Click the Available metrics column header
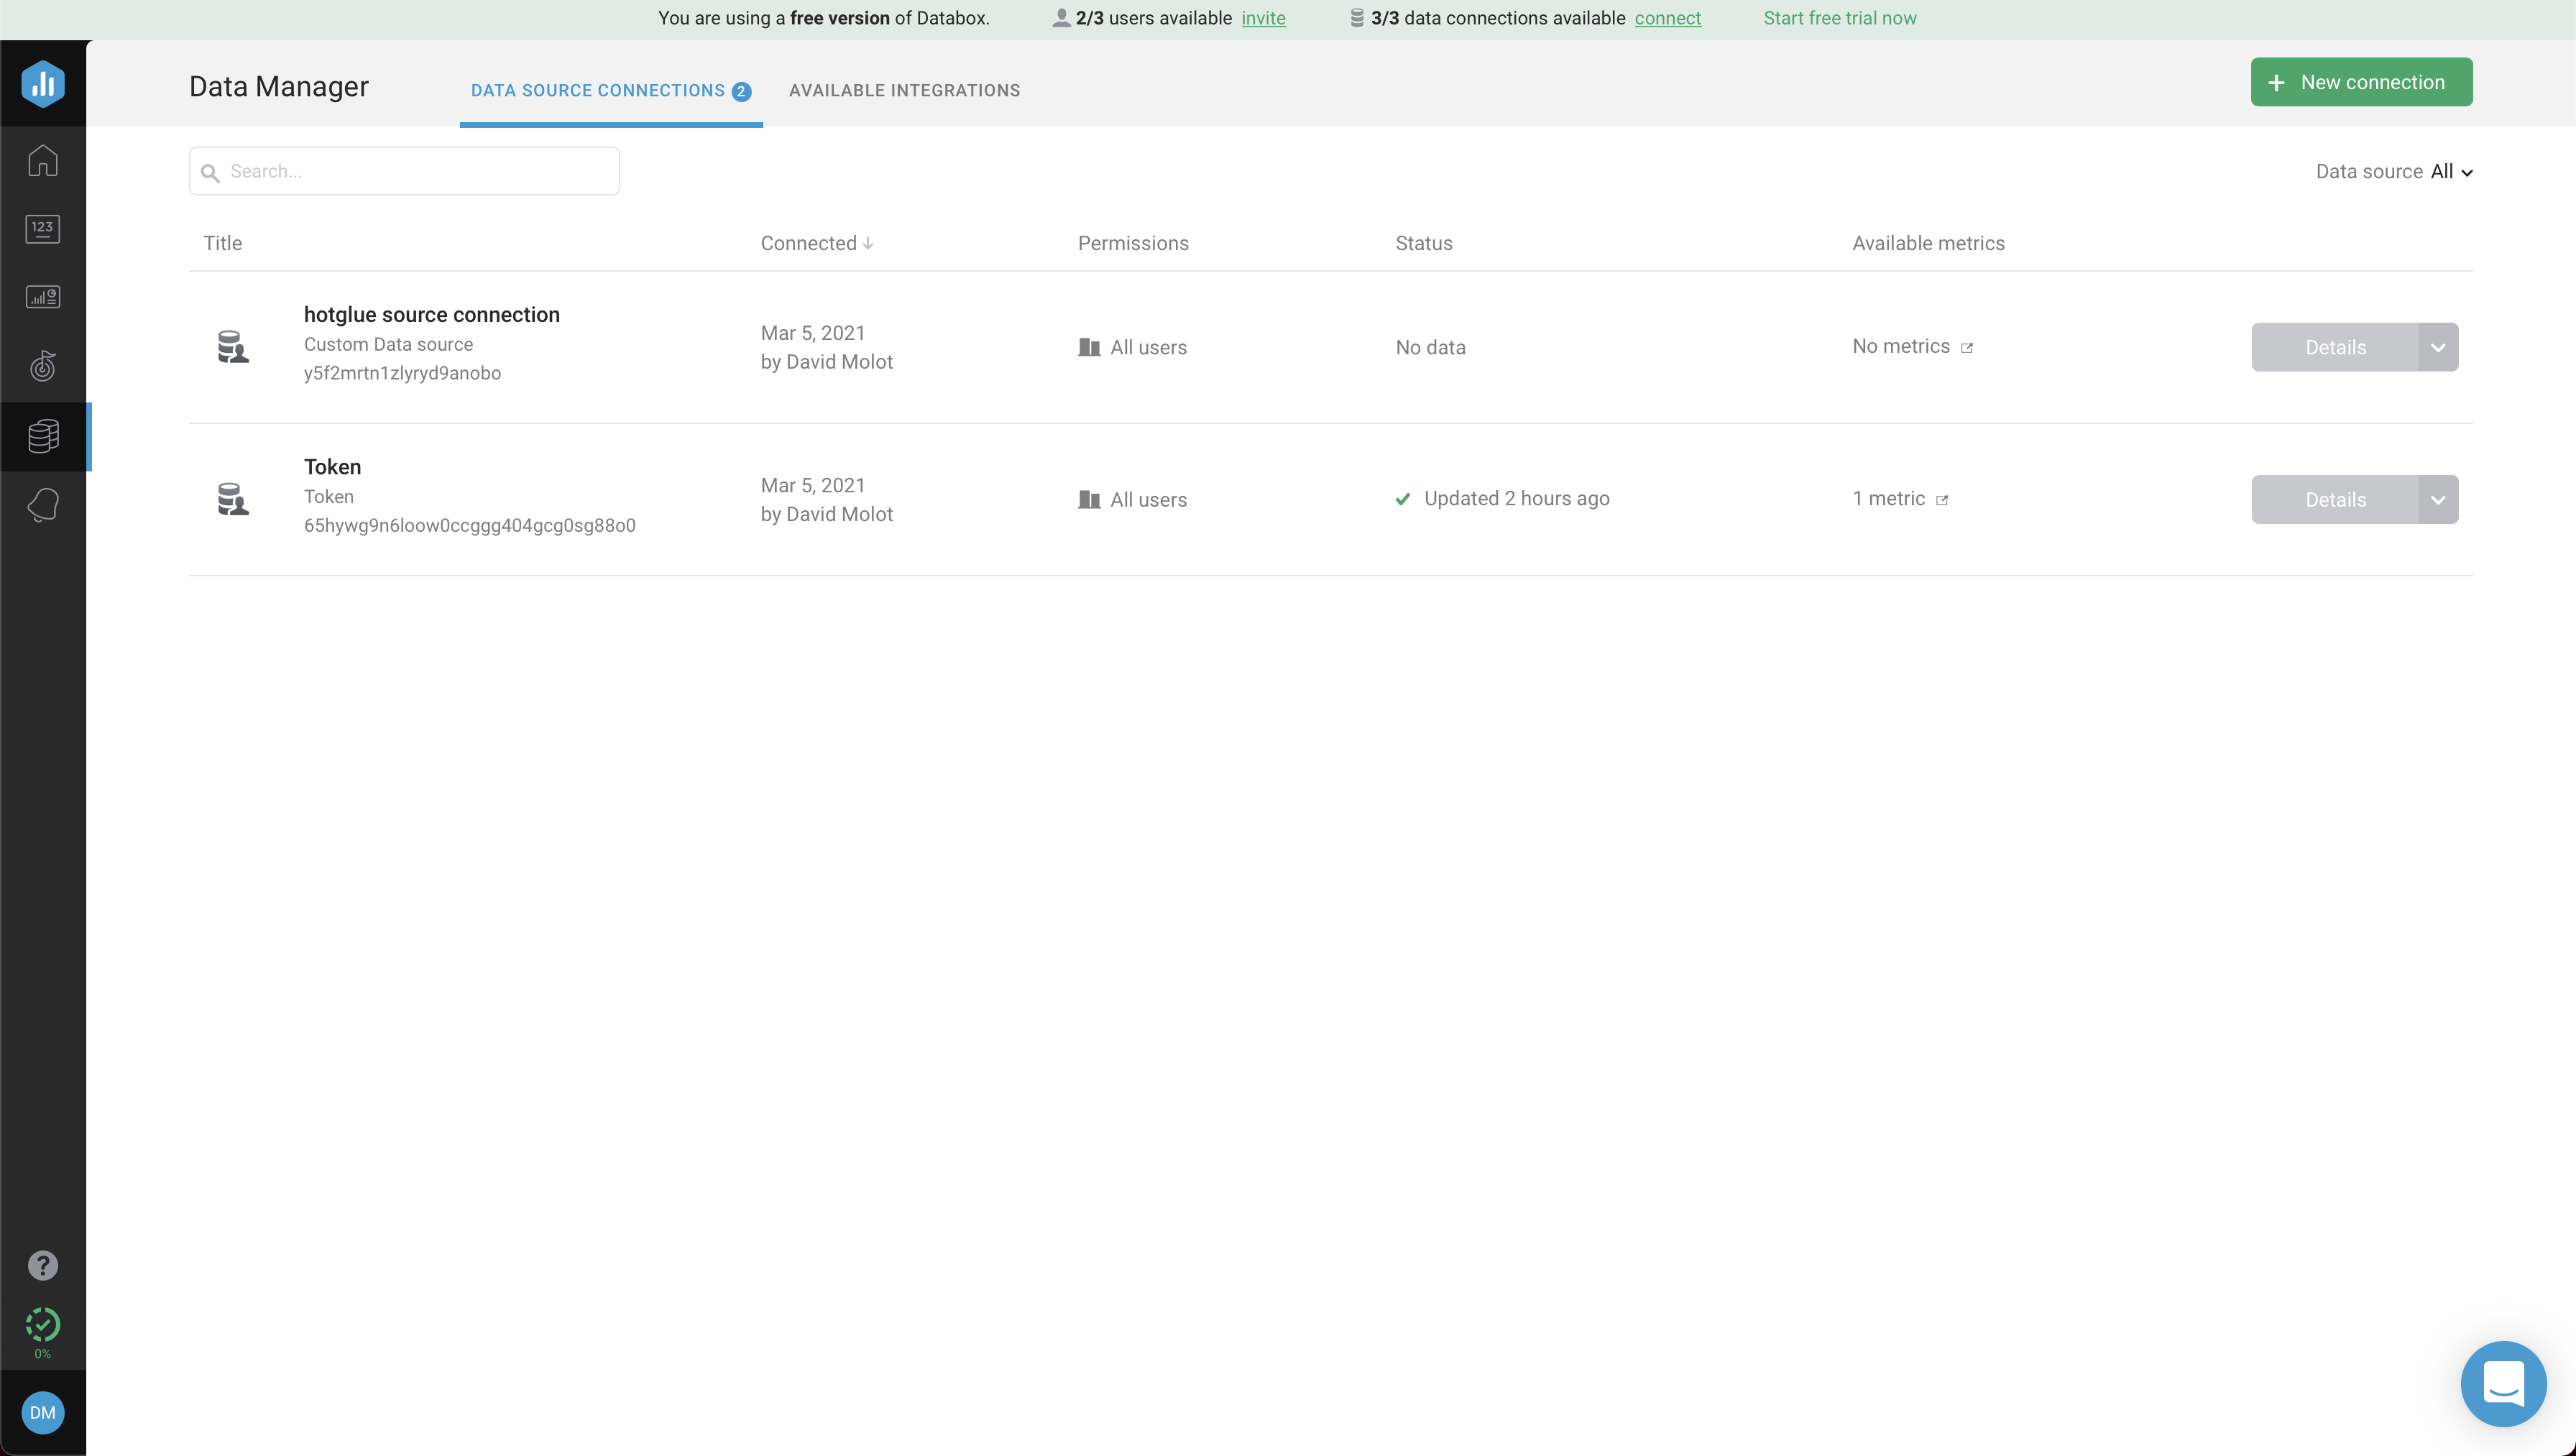Viewport: 2576px width, 1456px height. (1928, 243)
